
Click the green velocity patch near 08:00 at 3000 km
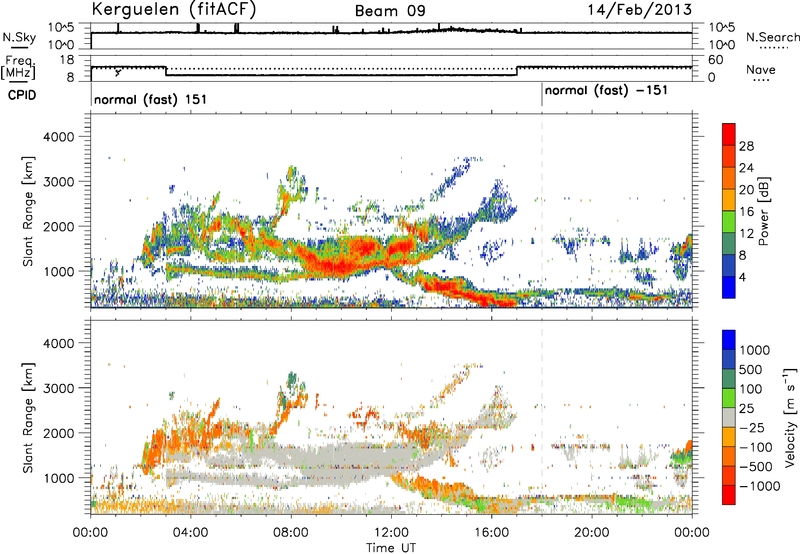[x=292, y=380]
